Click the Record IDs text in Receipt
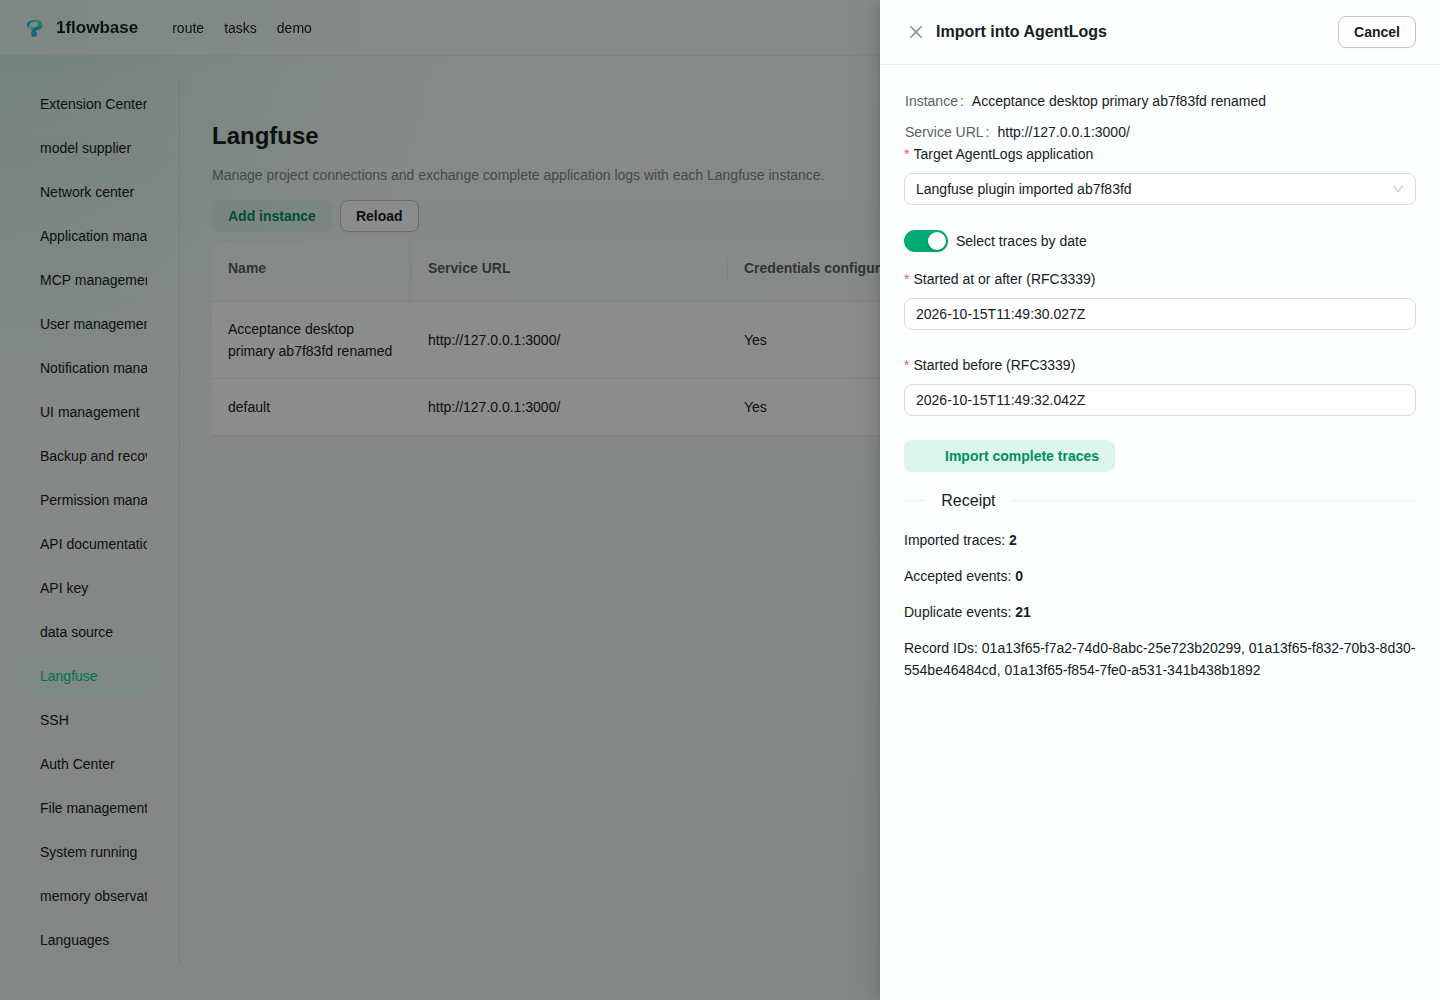This screenshot has width=1440, height=1000. [x=1159, y=659]
